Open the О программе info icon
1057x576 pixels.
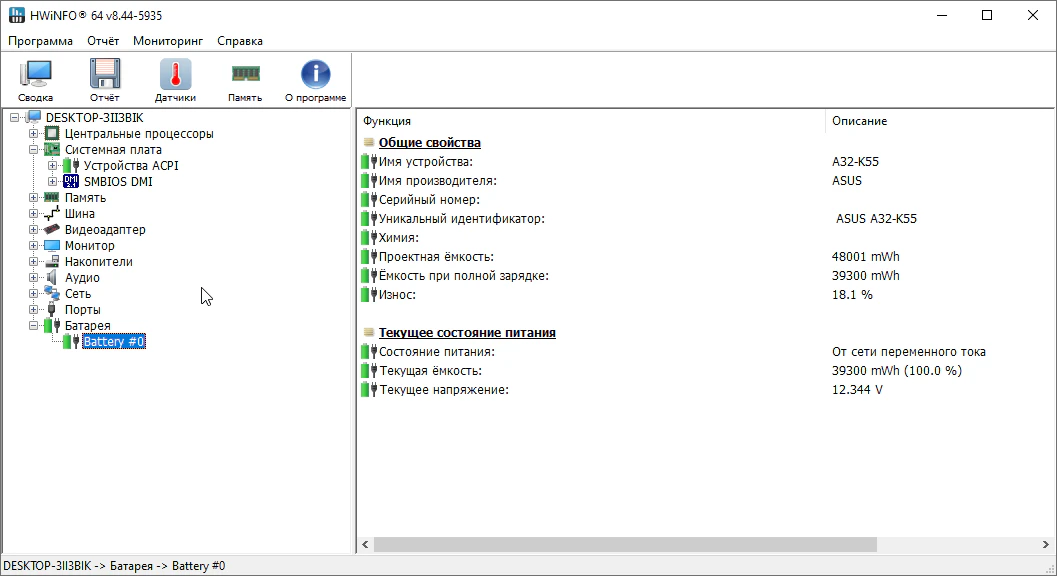(315, 79)
